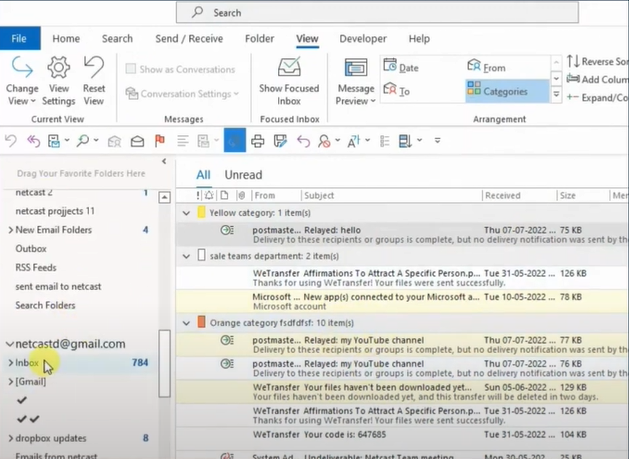Open the File tab

(x=19, y=39)
